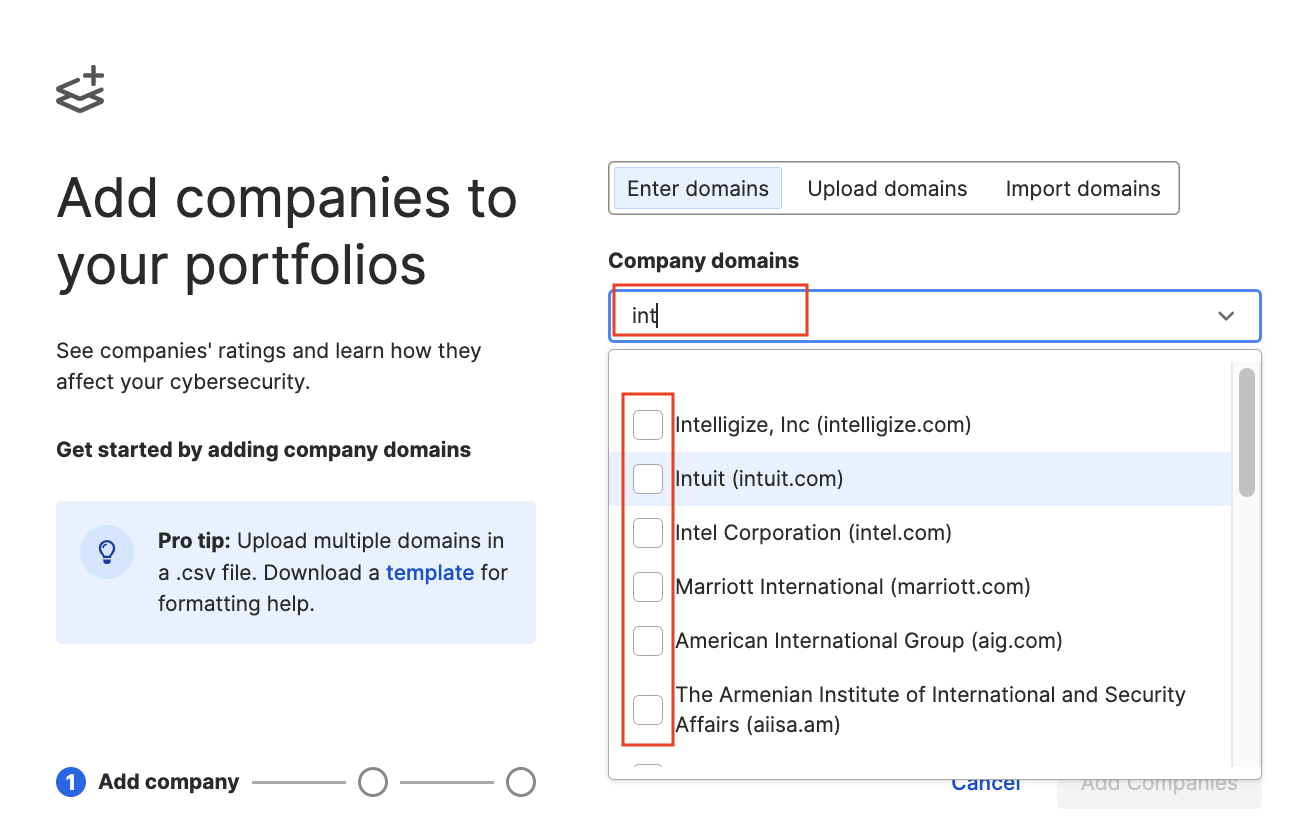Click the Company domains search field
This screenshot has width=1302, height=834.
tap(934, 316)
